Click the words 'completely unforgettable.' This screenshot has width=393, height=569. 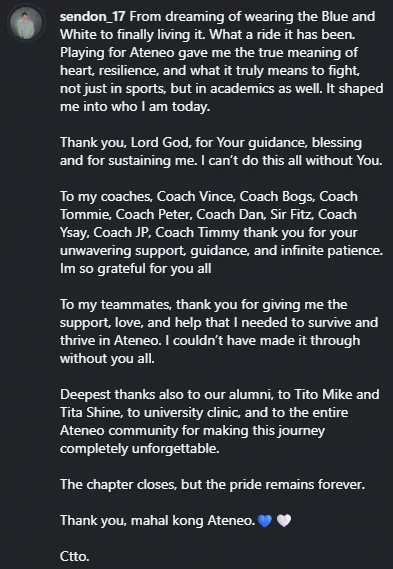(x=140, y=449)
